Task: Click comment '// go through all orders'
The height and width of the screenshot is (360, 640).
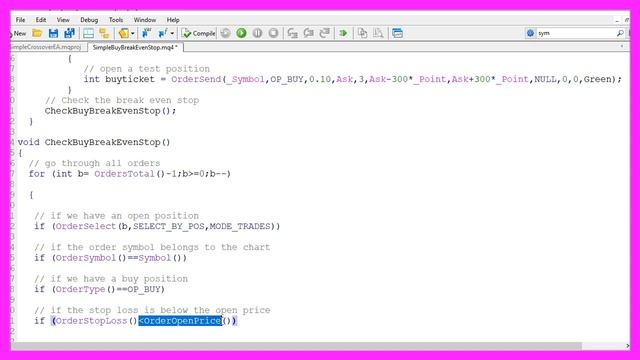Action: coord(94,163)
